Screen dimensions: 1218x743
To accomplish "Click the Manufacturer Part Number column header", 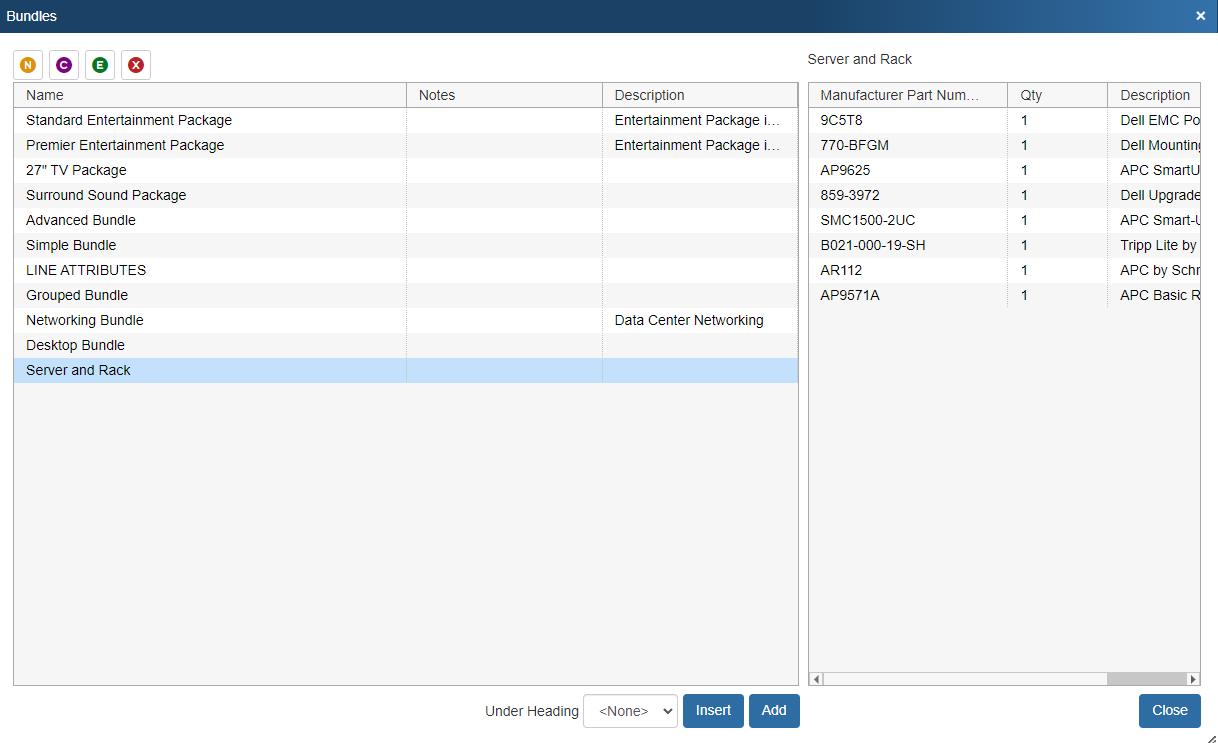I will [x=907, y=95].
